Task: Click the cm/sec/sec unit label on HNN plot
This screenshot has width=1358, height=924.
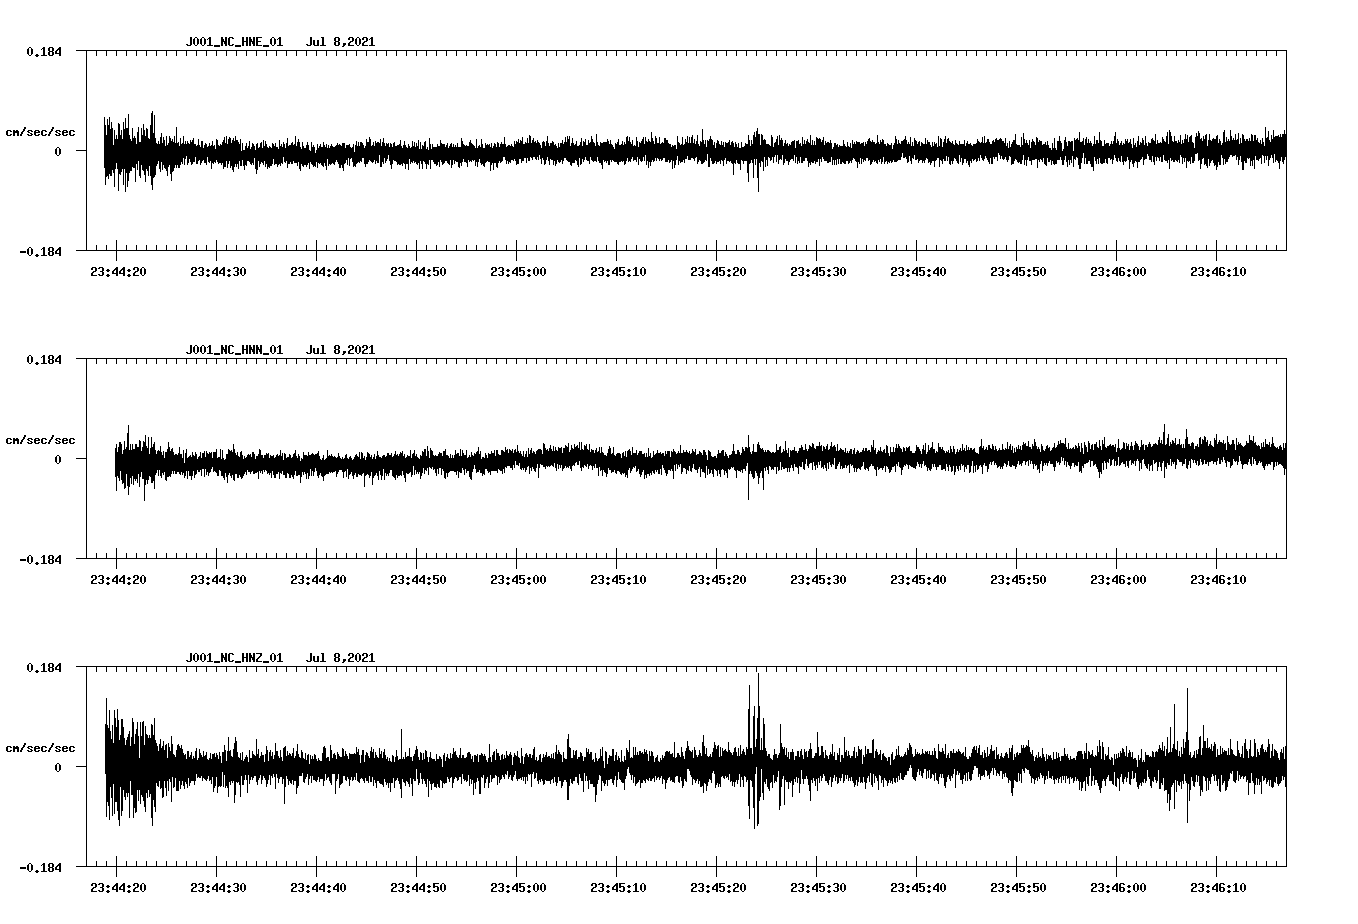Action: (40, 440)
